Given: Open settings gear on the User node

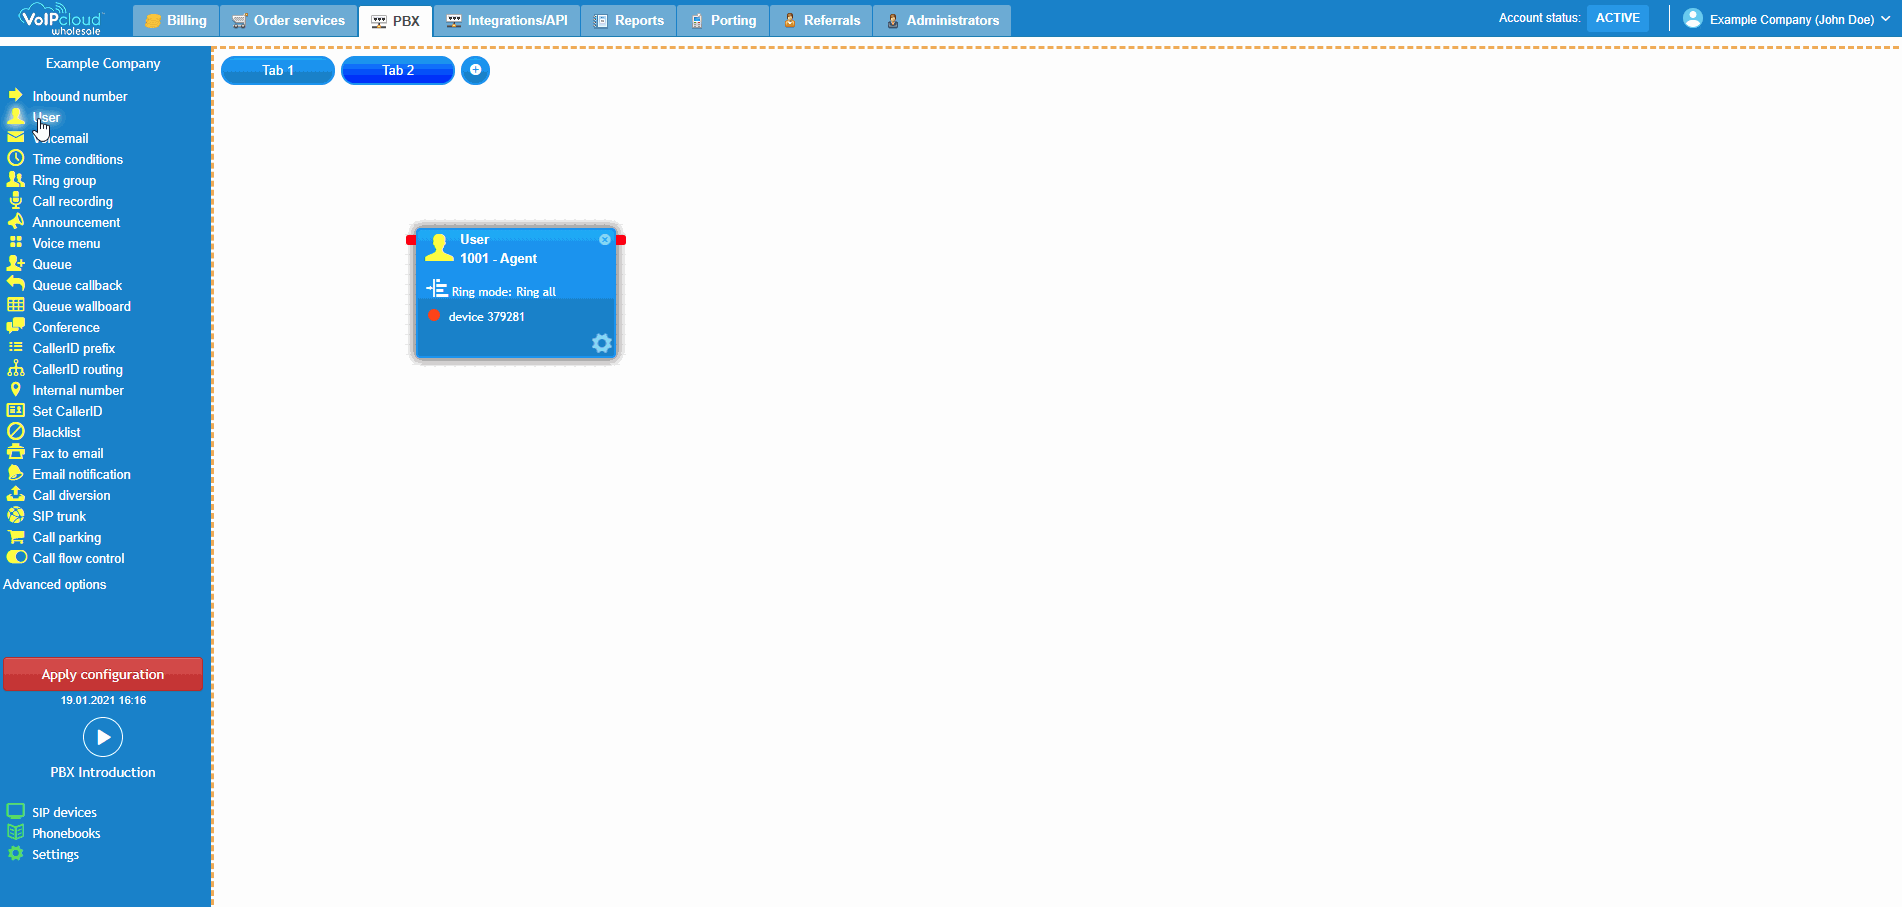Looking at the screenshot, I should [602, 343].
